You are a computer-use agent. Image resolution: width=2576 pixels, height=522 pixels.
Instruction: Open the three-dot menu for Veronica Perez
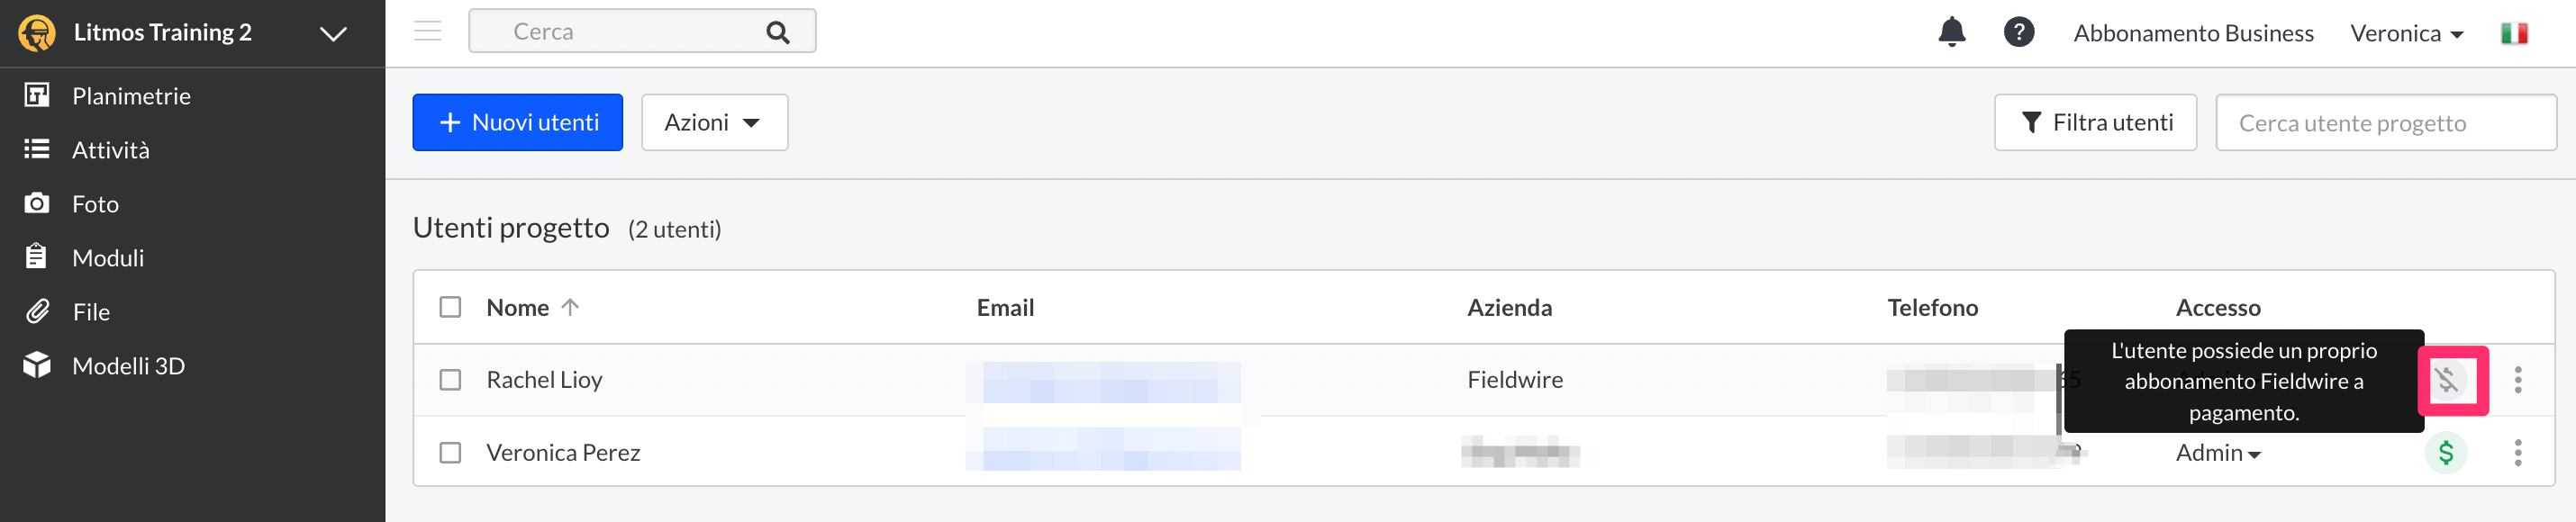2517,453
